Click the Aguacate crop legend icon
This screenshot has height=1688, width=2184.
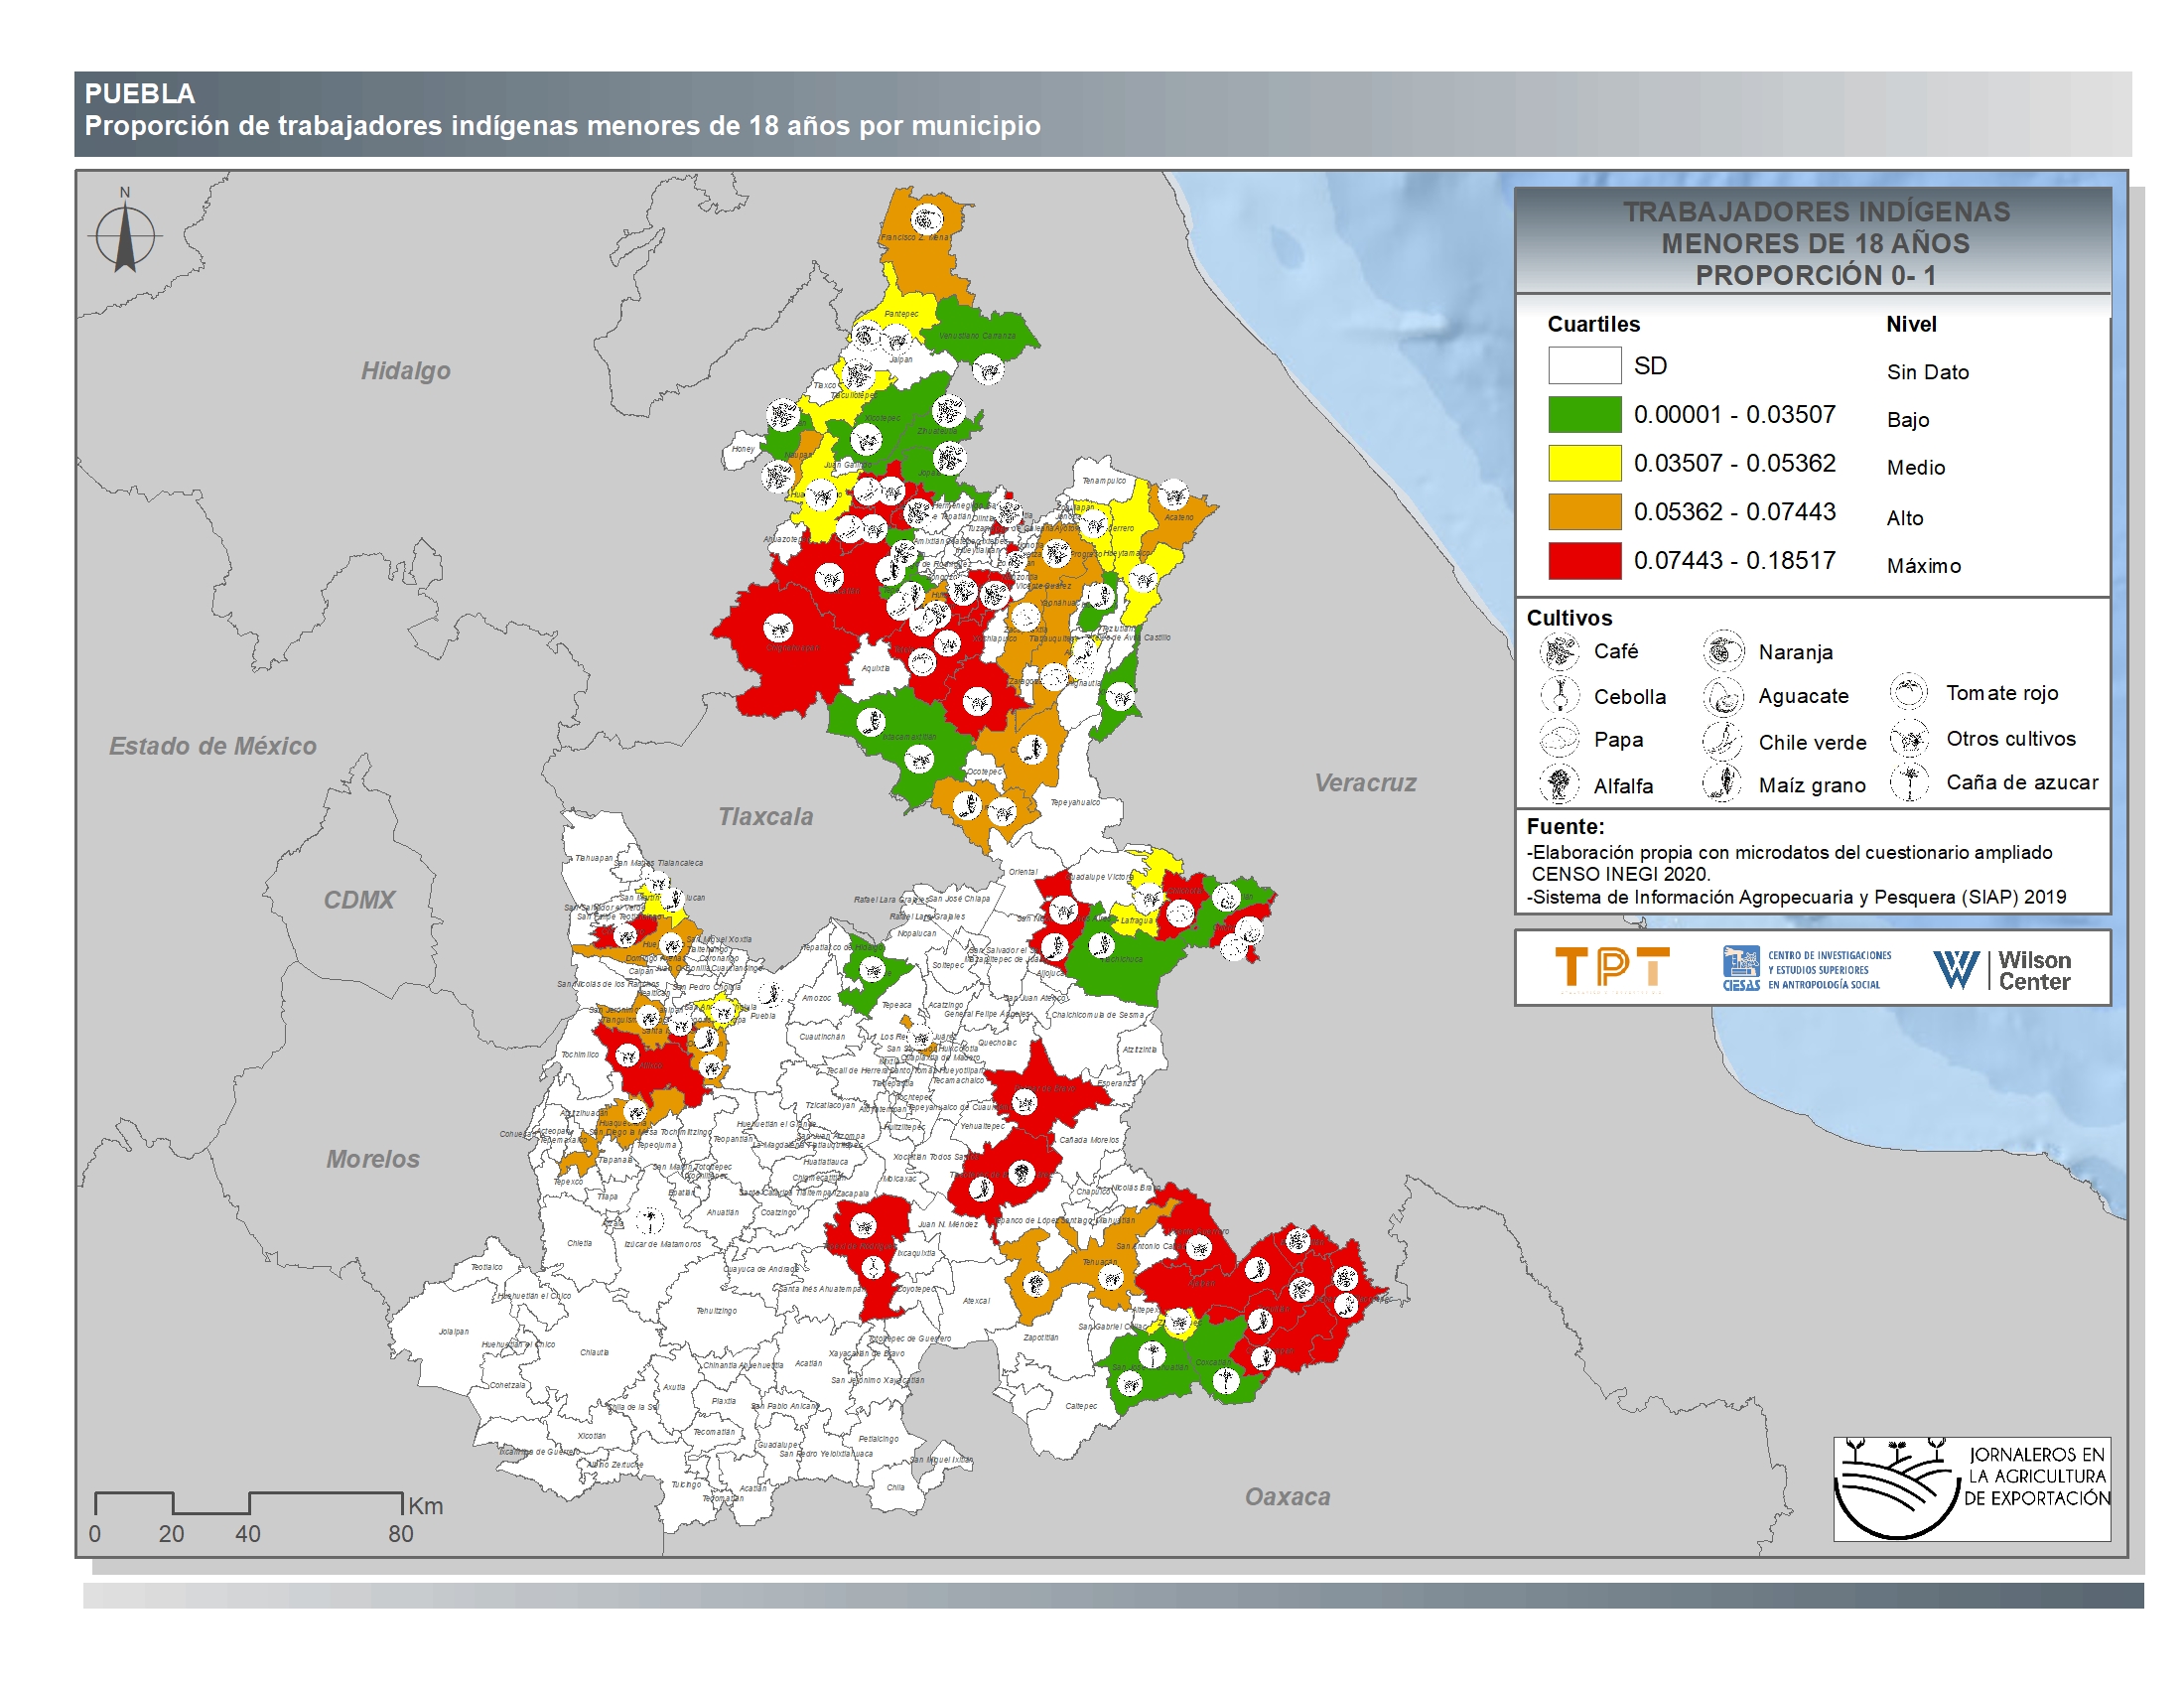point(1723,696)
